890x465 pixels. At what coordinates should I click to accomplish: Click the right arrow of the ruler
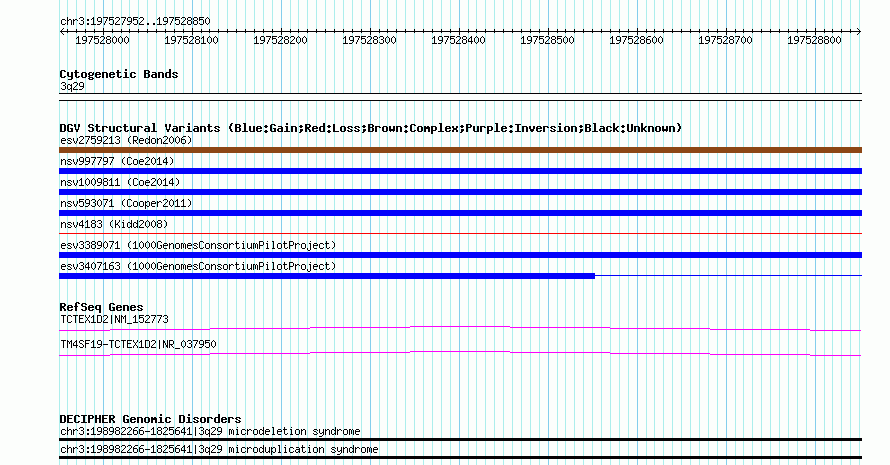click(x=859, y=31)
